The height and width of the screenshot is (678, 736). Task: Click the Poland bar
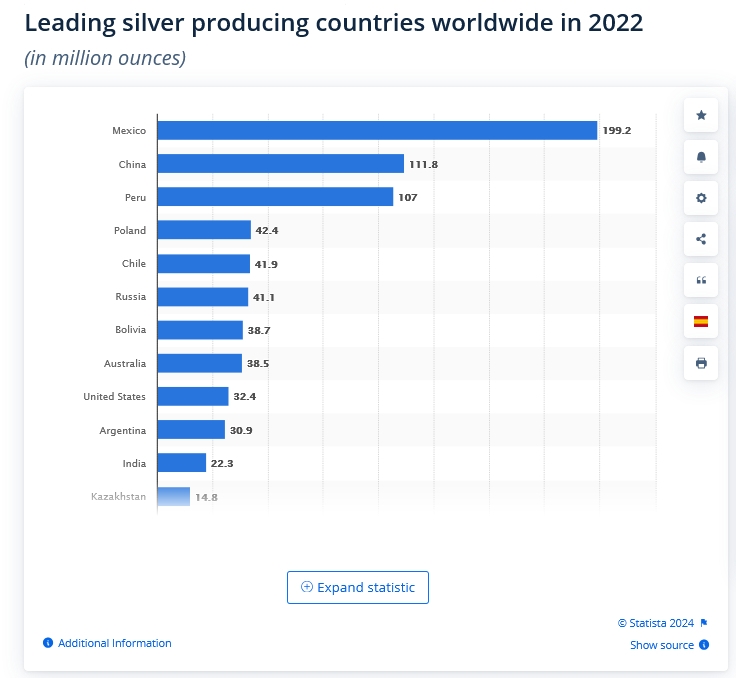click(204, 230)
